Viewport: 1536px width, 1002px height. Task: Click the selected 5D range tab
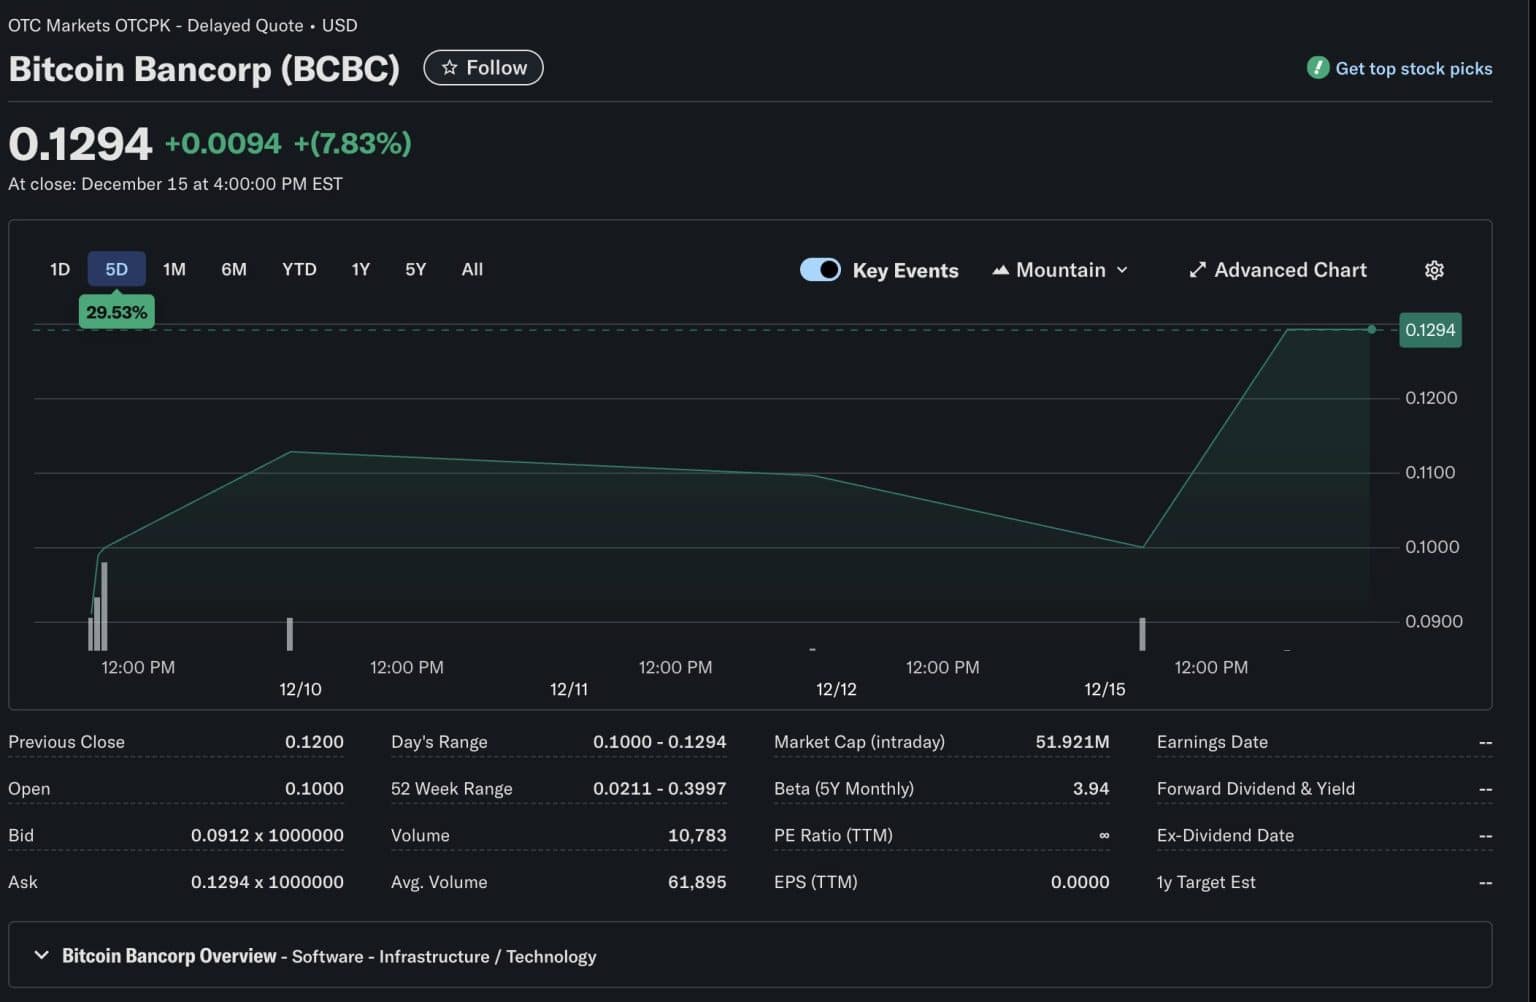click(x=117, y=269)
